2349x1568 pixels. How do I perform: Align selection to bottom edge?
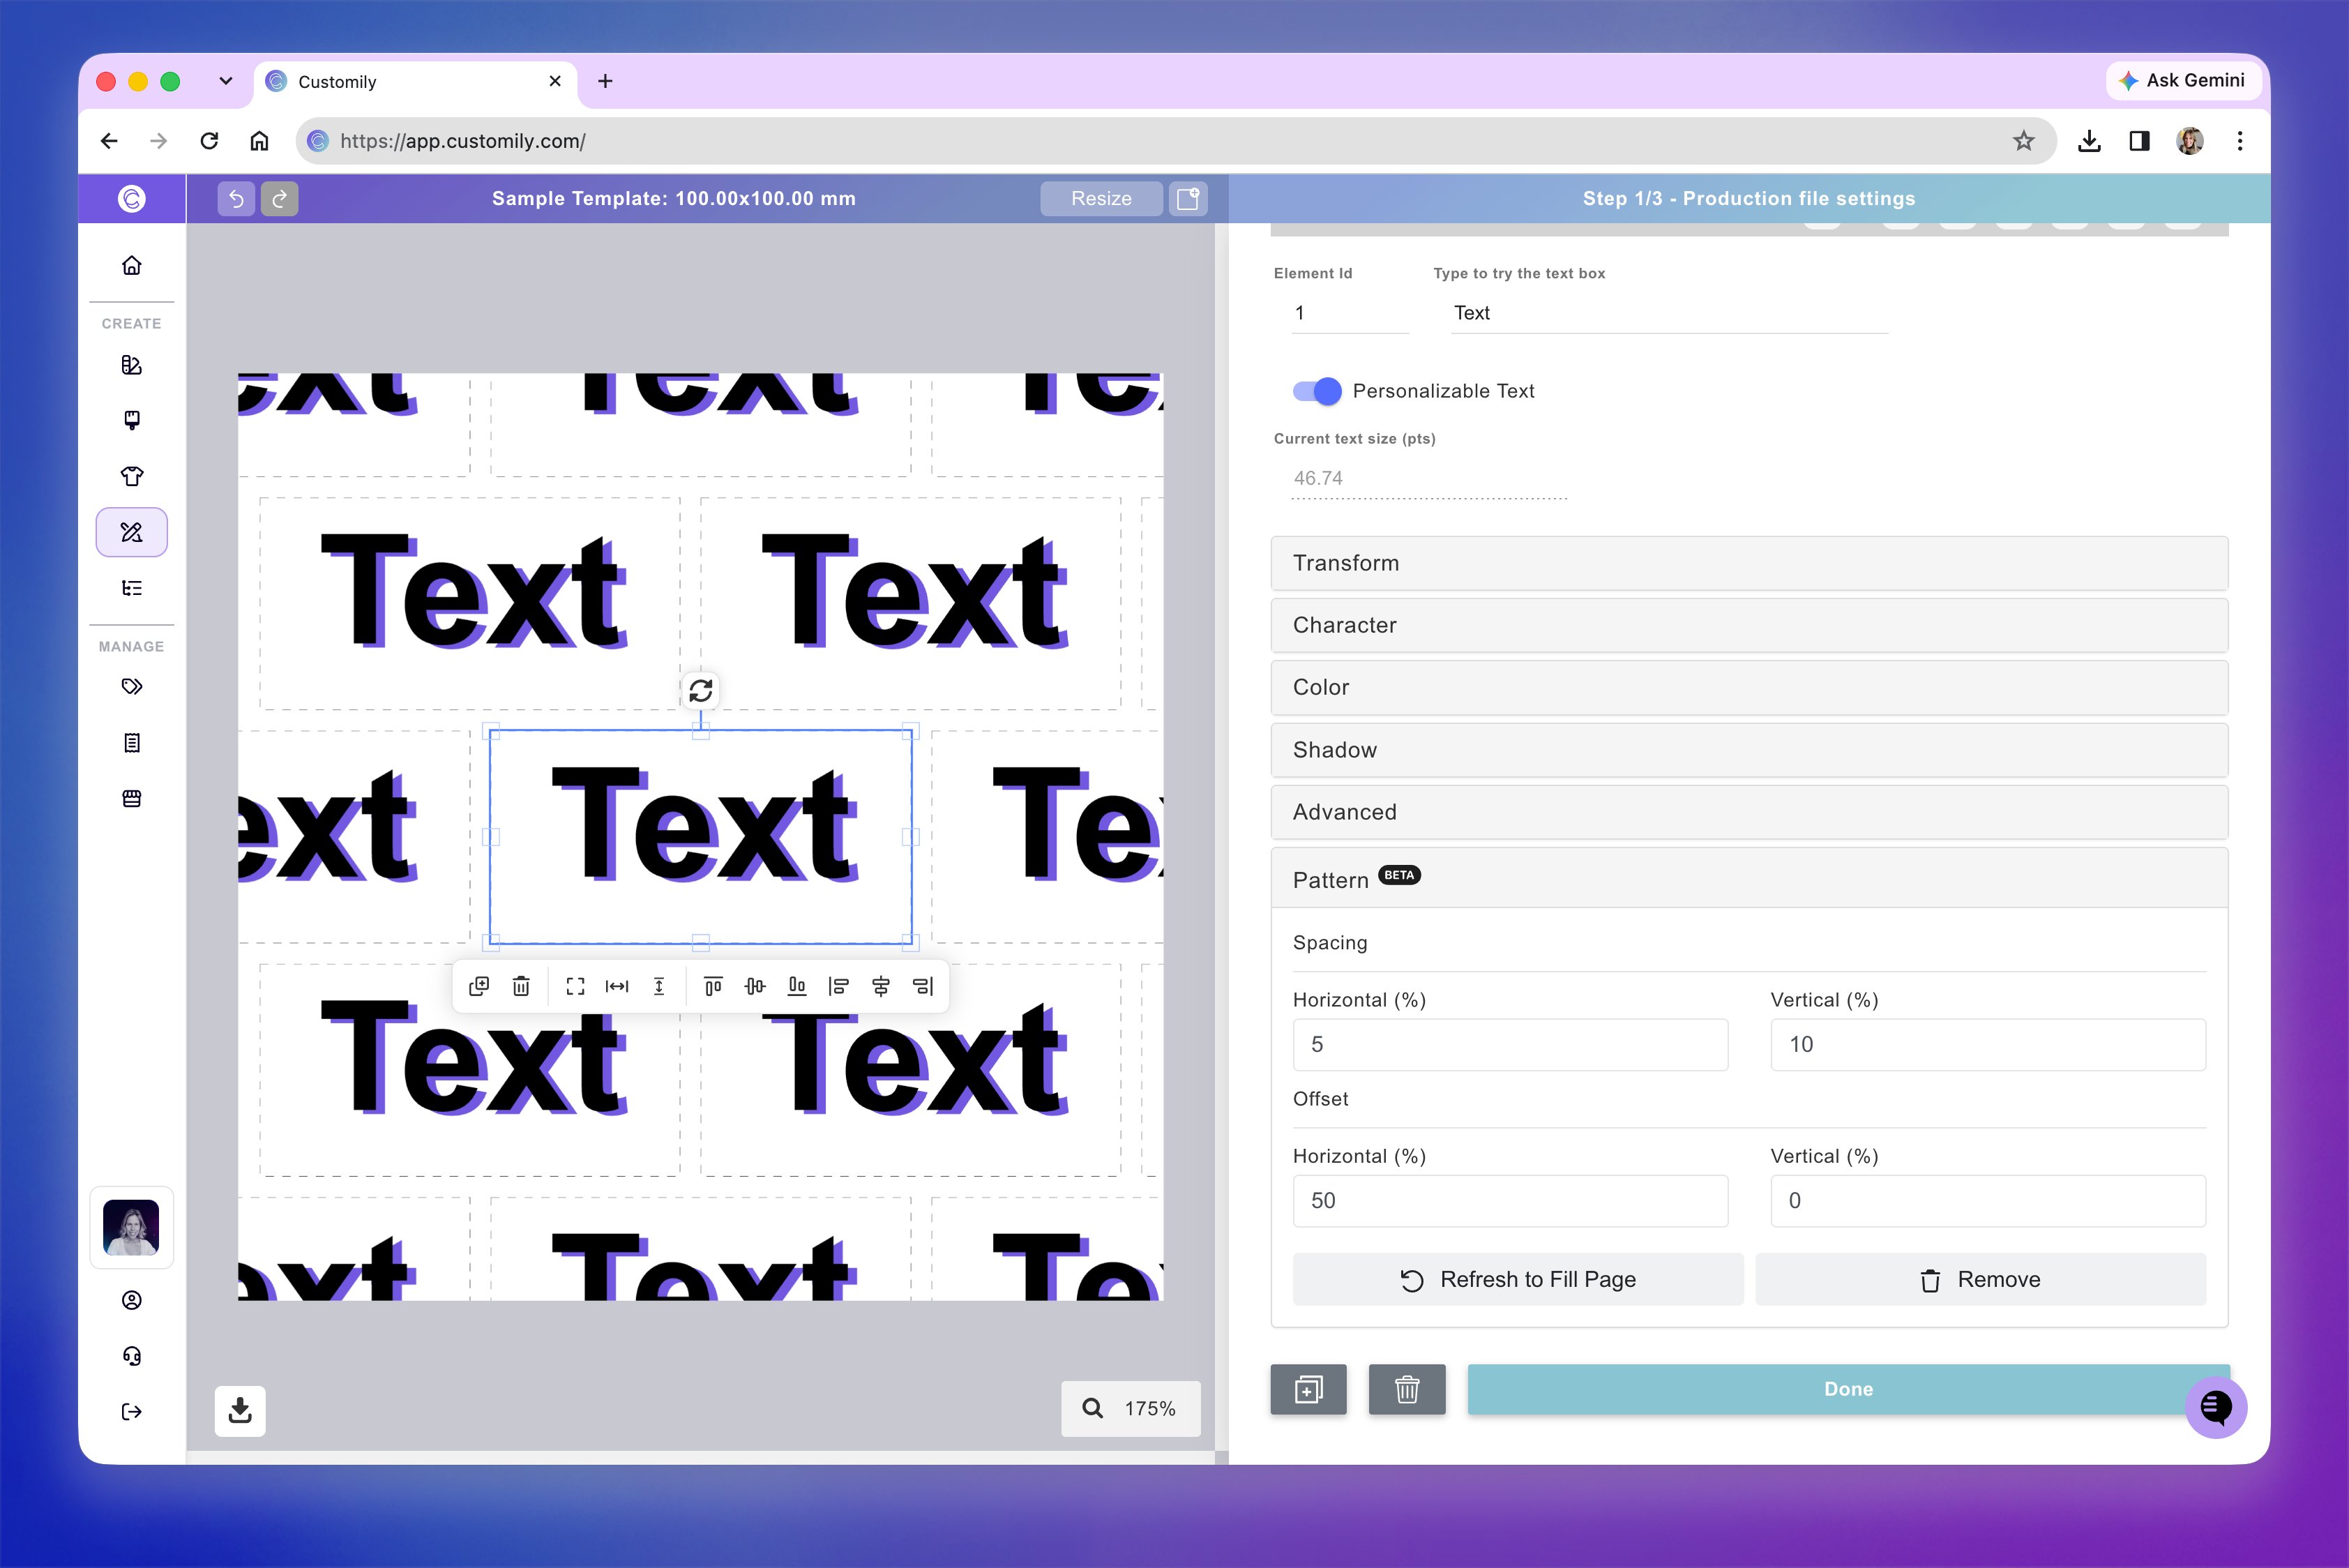coord(797,987)
